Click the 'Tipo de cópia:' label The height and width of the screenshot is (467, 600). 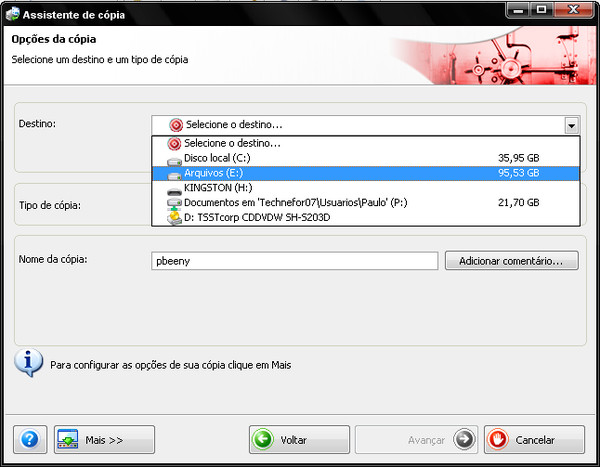tap(50, 206)
